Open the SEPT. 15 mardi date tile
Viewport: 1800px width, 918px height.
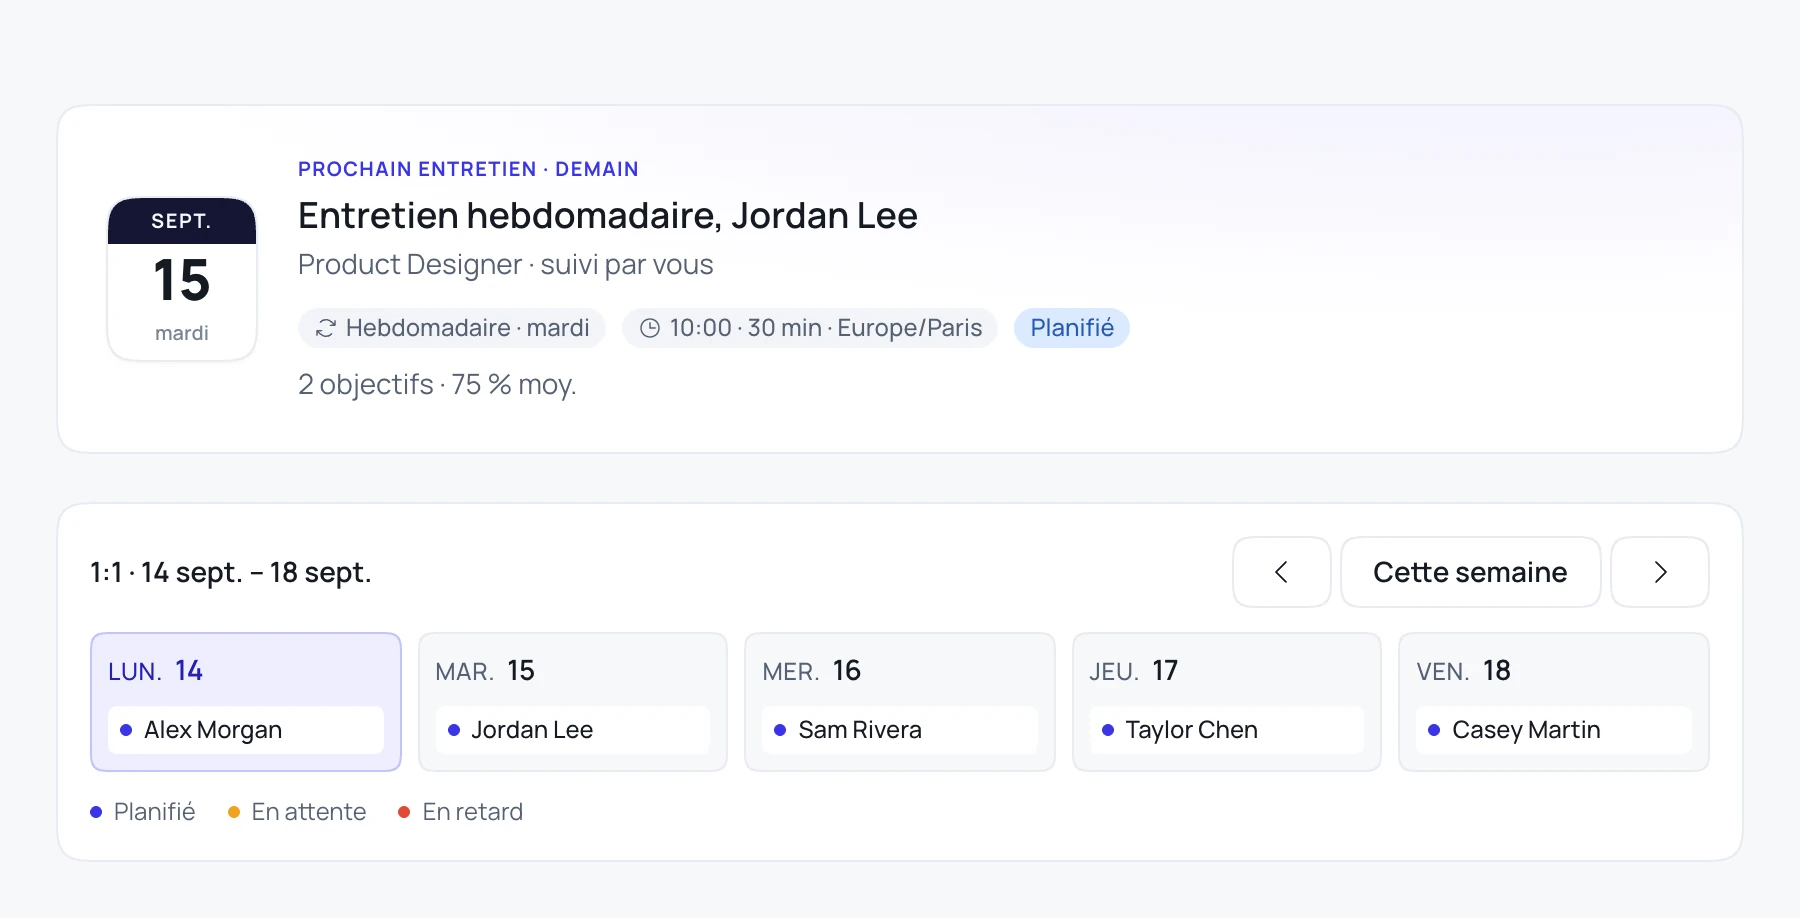182,279
